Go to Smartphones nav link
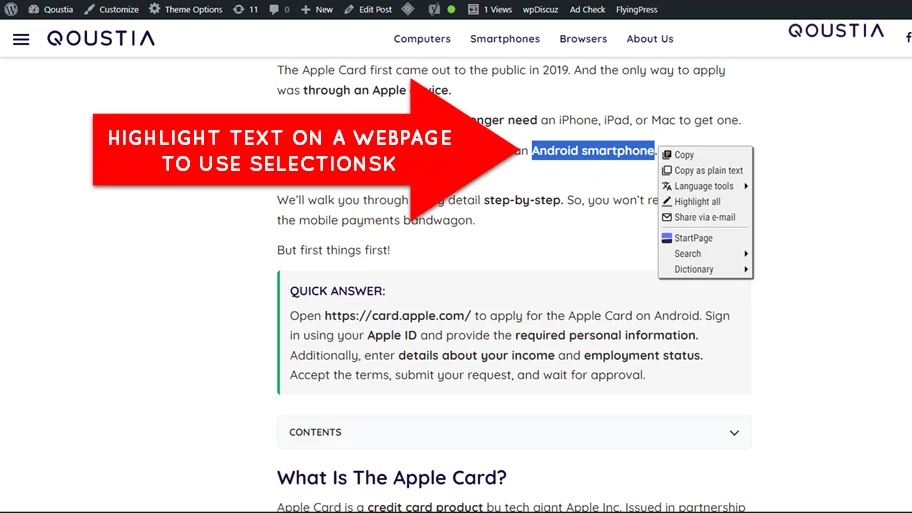The width and height of the screenshot is (912, 513). coord(505,38)
